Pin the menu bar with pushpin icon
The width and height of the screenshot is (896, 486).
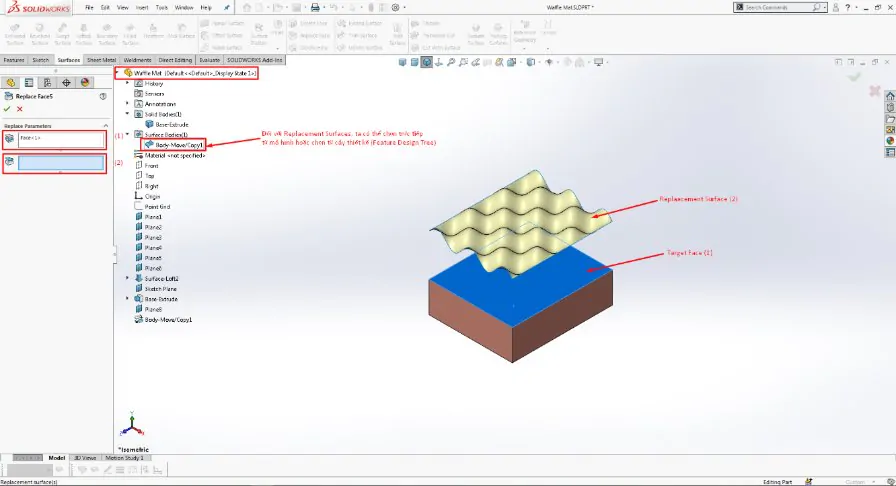click(x=227, y=7)
